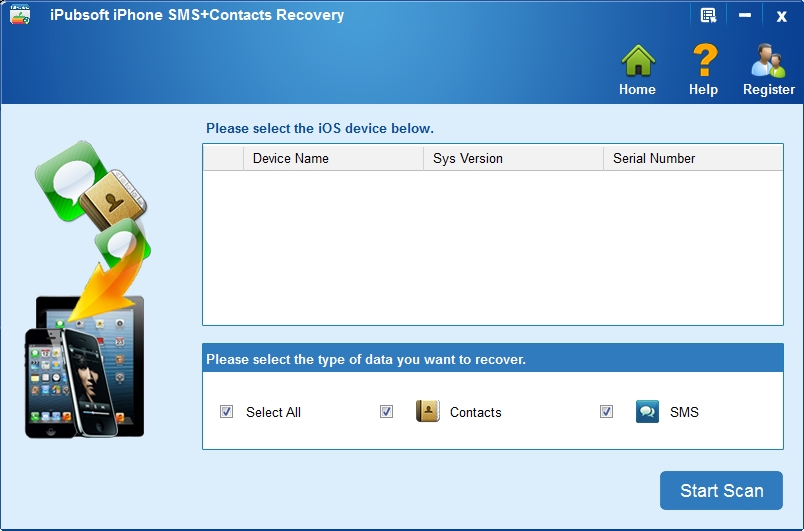Minimize the iPubsoft window
804x531 pixels.
[x=745, y=15]
